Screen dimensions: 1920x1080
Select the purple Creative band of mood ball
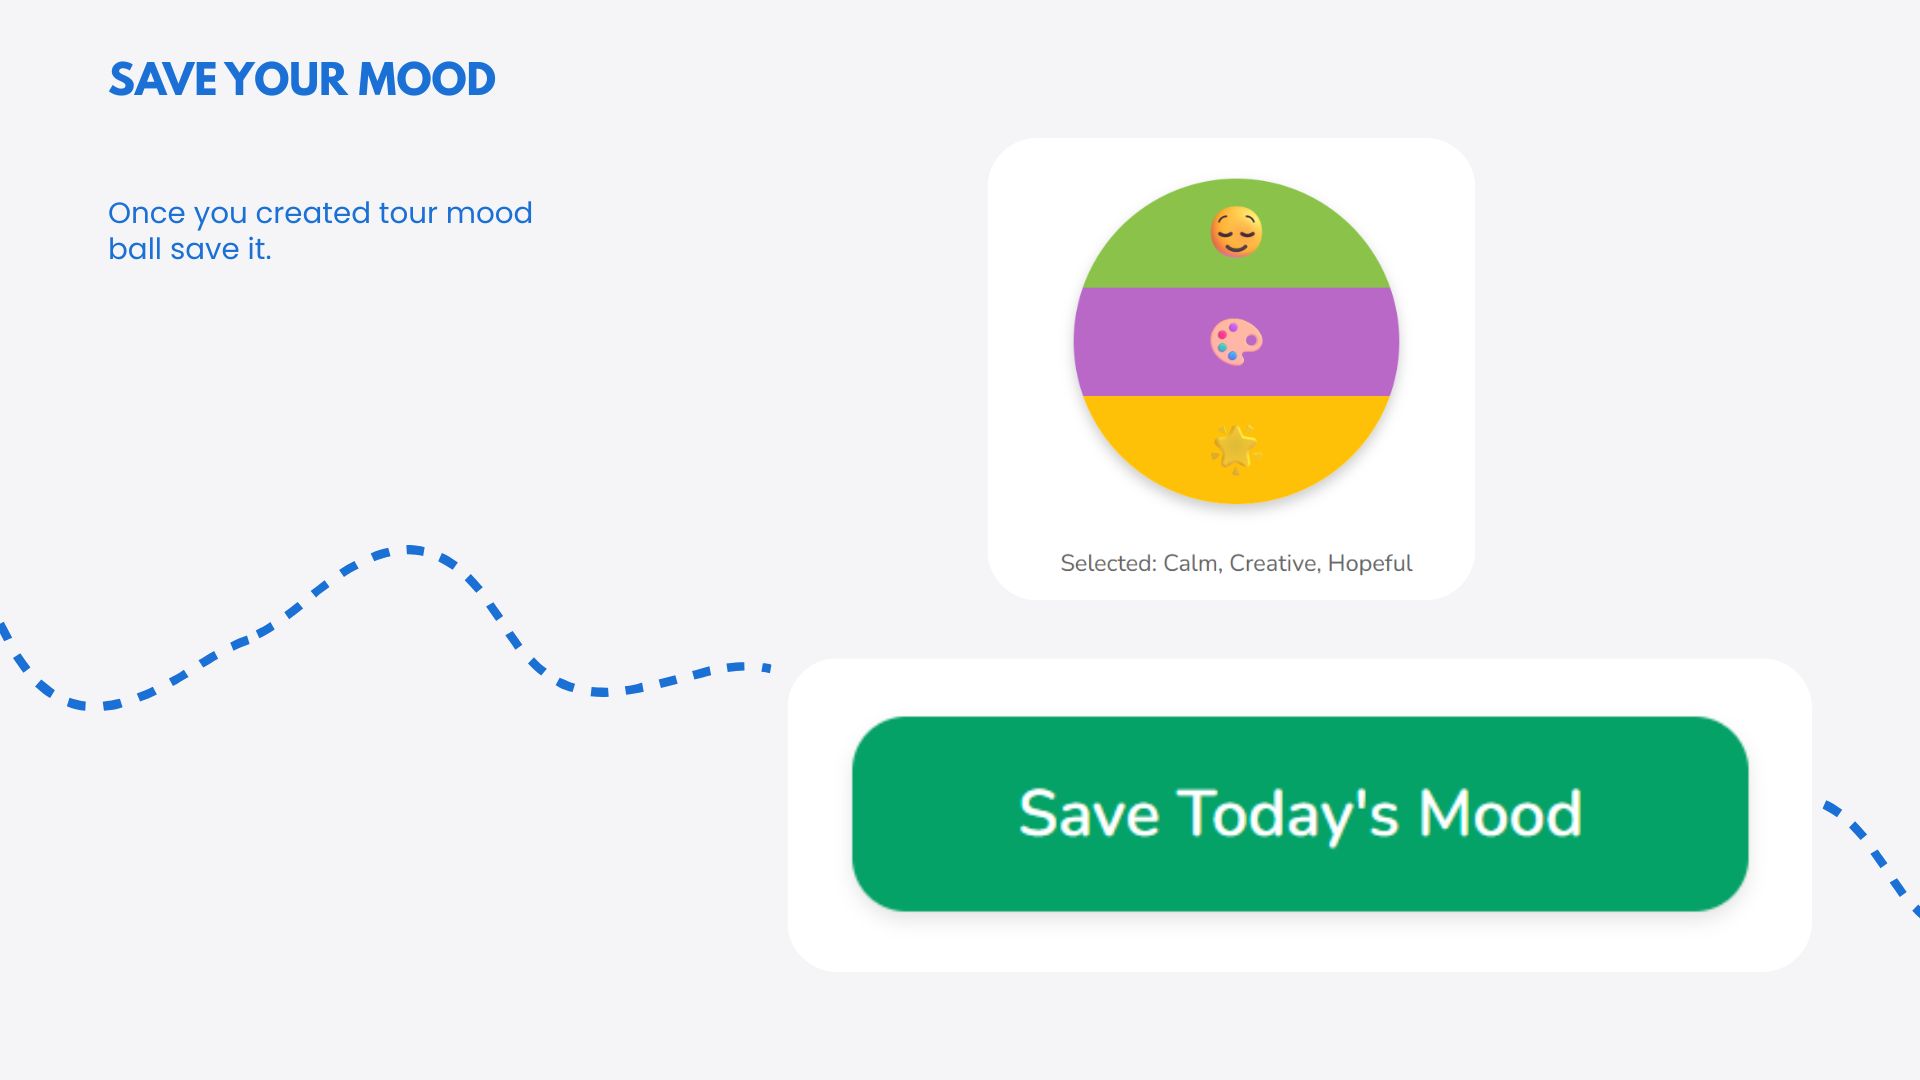1130,342
